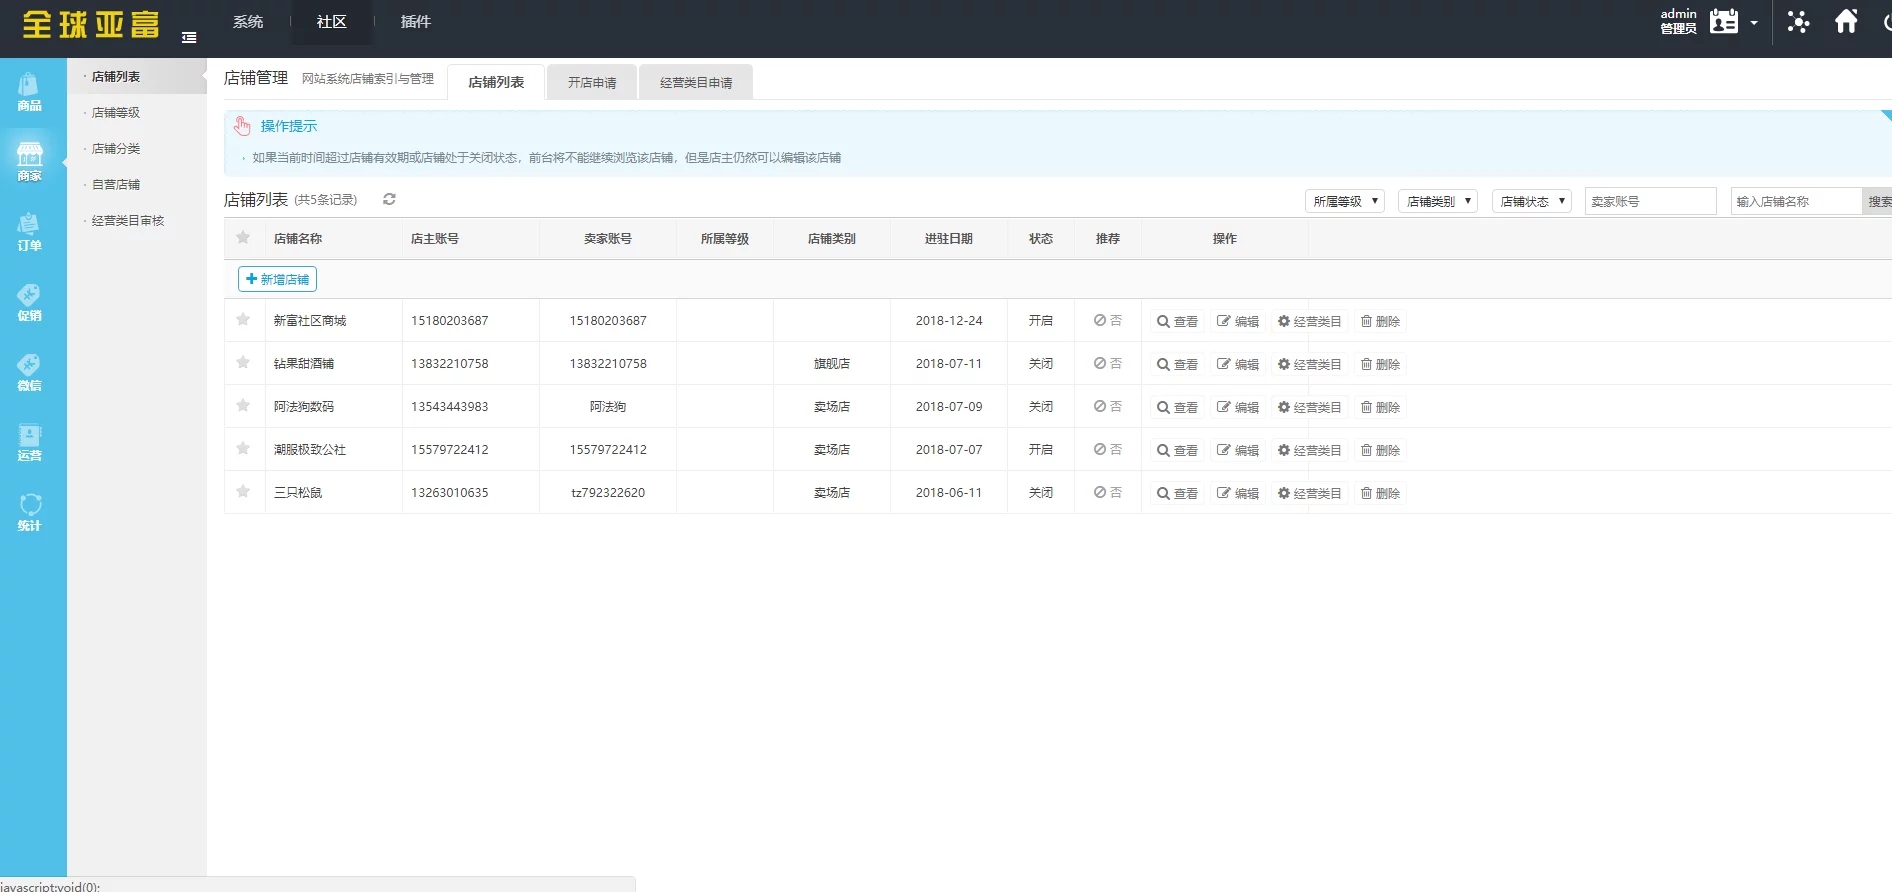Screen dimensions: 1892x892
Task: Delete the 阿法狗数码 store
Action: click(1380, 407)
